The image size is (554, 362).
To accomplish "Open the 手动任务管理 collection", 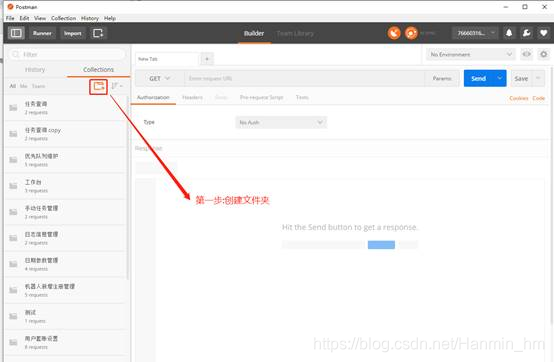I will (66, 212).
